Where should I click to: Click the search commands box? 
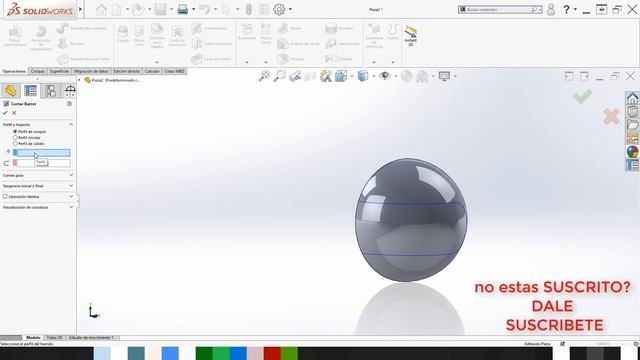coord(500,9)
